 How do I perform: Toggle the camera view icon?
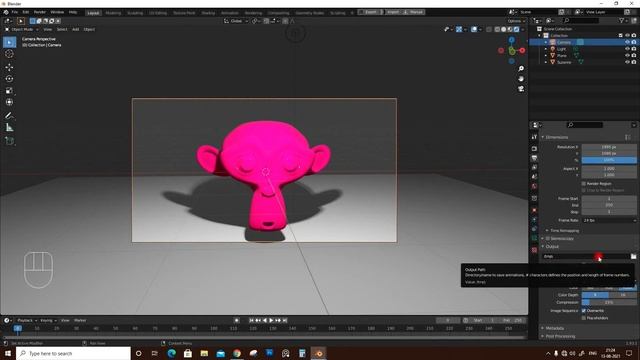click(521, 89)
